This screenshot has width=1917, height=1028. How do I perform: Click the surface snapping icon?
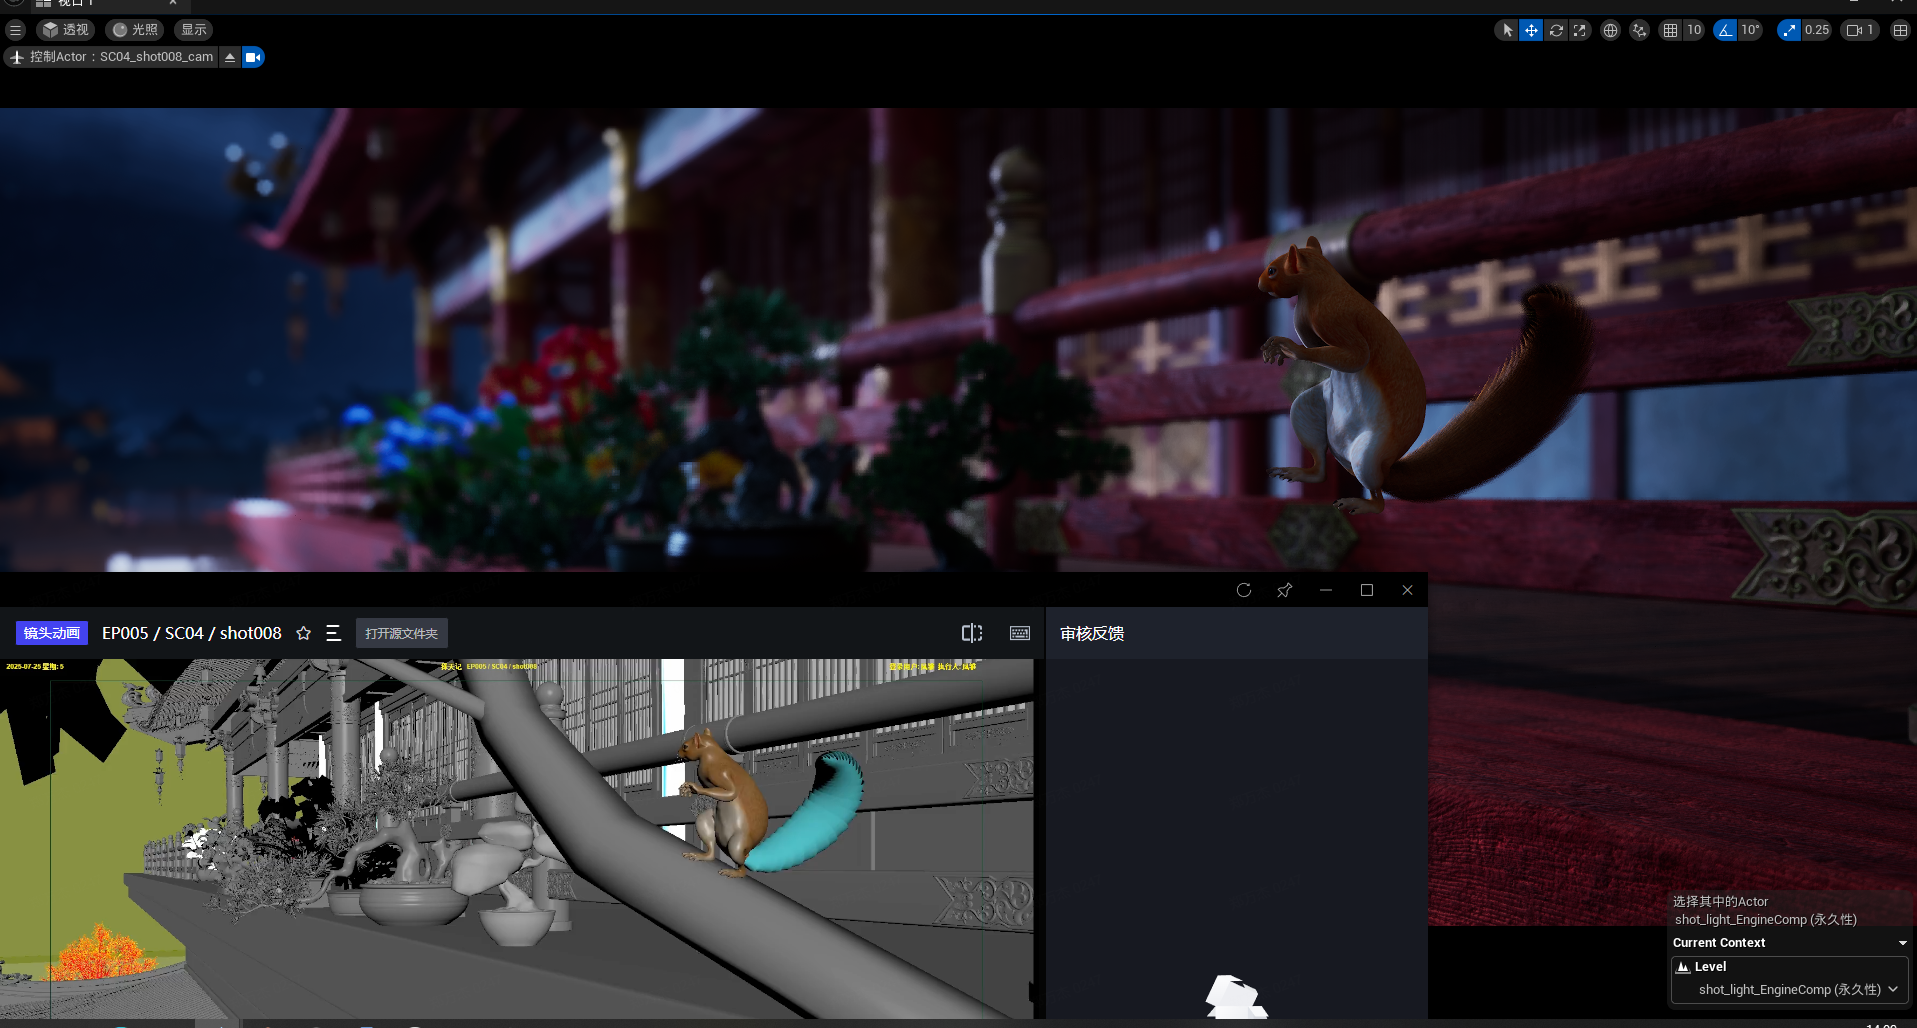pos(1639,30)
